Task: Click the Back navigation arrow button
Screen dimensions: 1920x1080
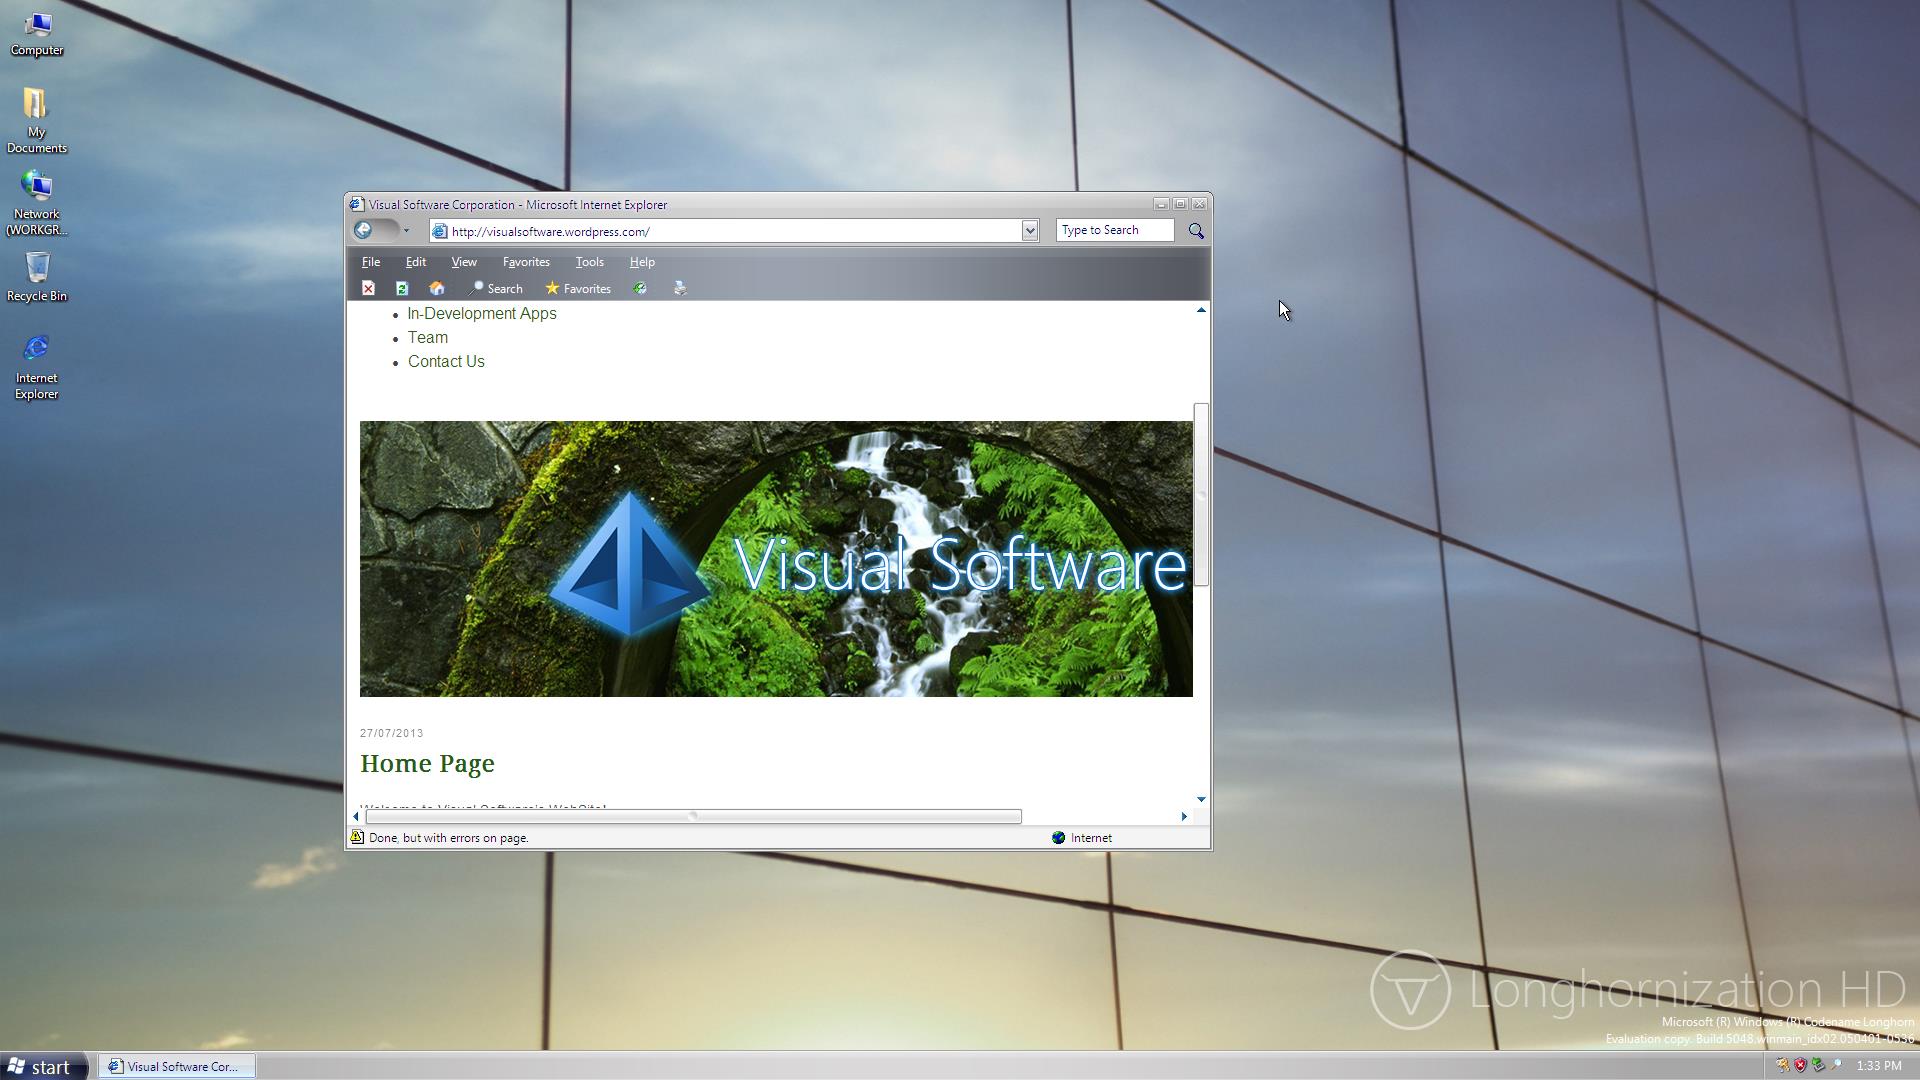Action: pyautogui.click(x=365, y=230)
